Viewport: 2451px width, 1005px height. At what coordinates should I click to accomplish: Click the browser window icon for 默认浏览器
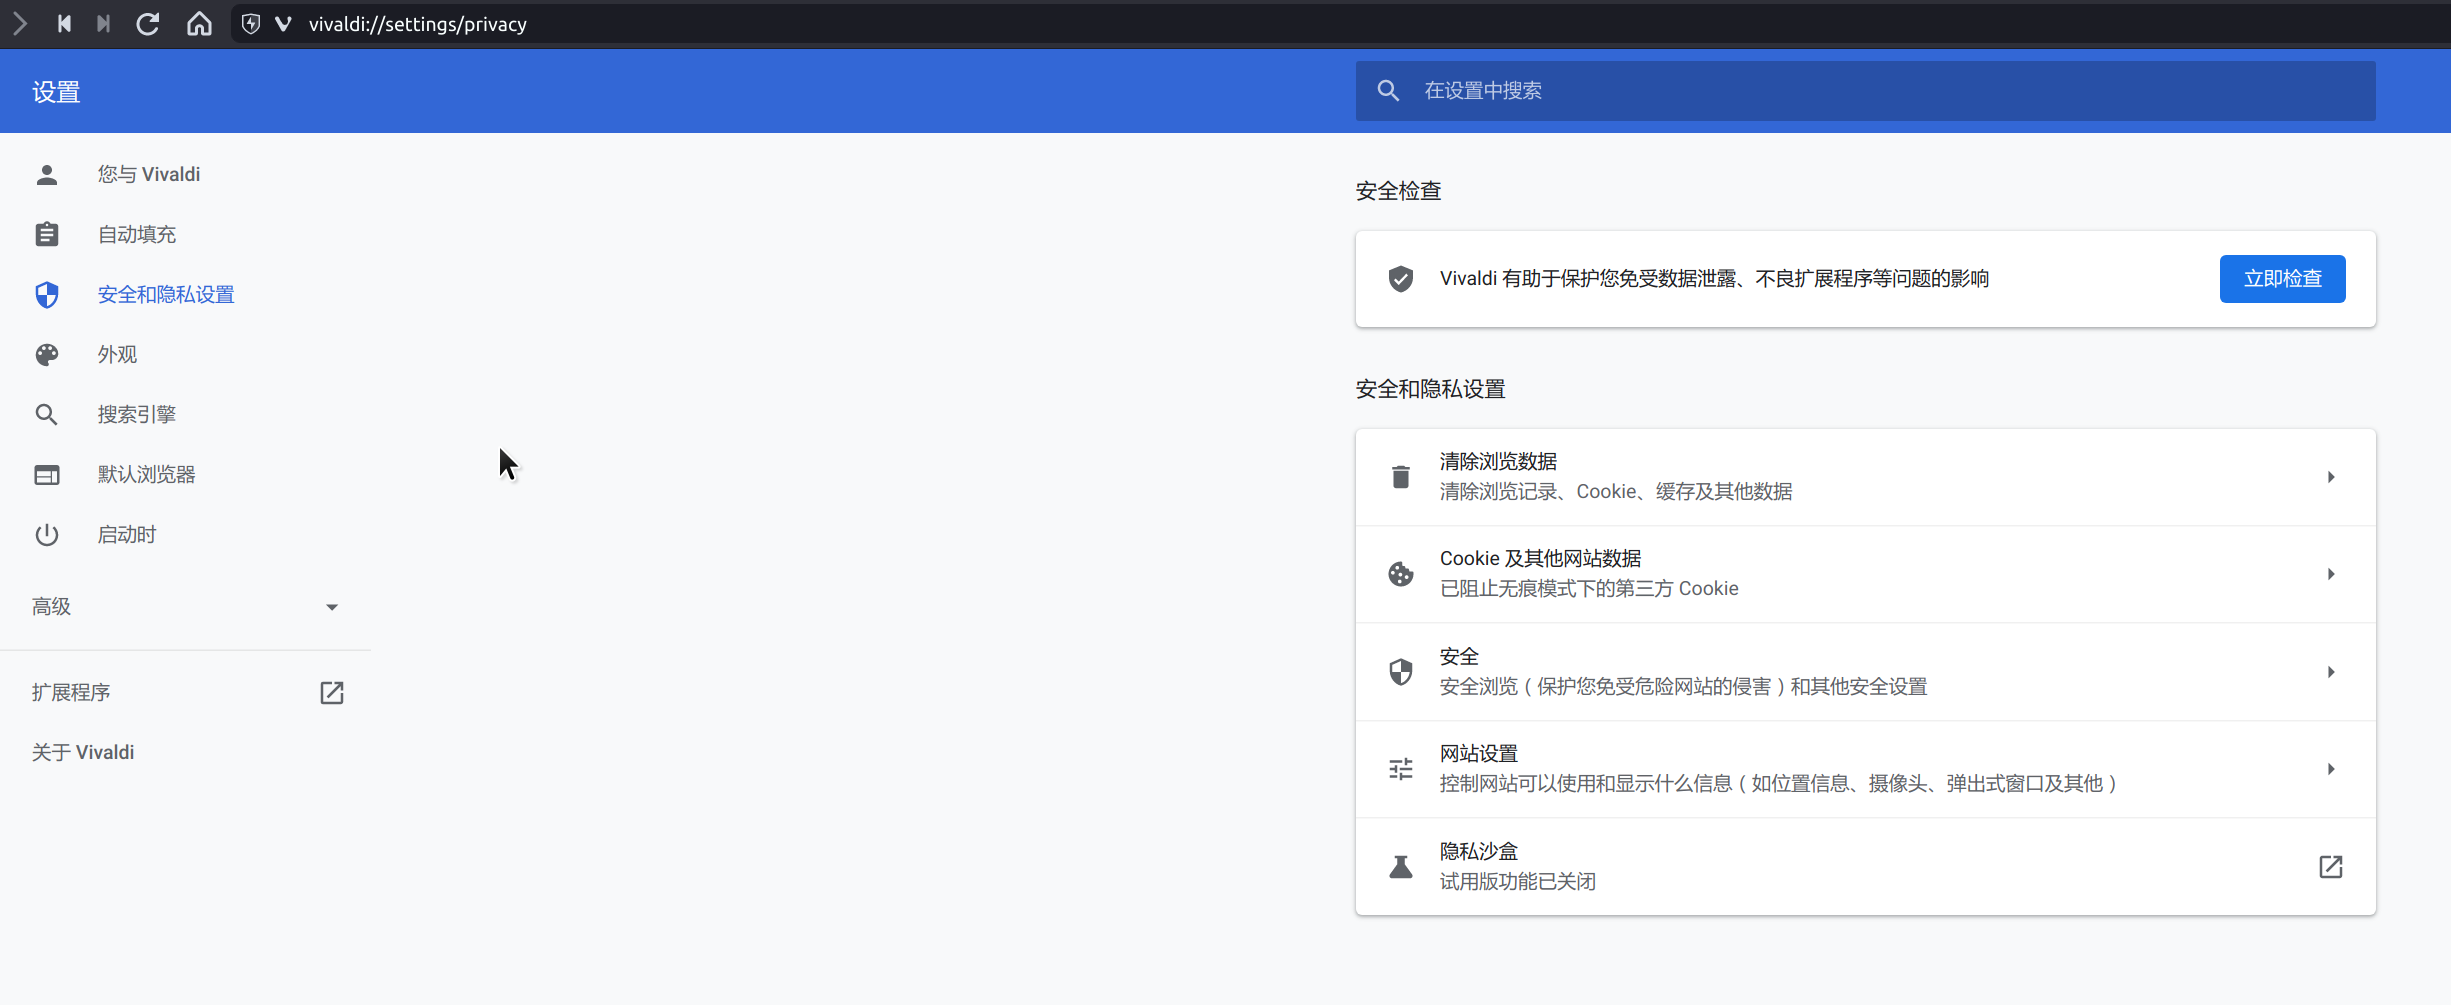coord(47,474)
